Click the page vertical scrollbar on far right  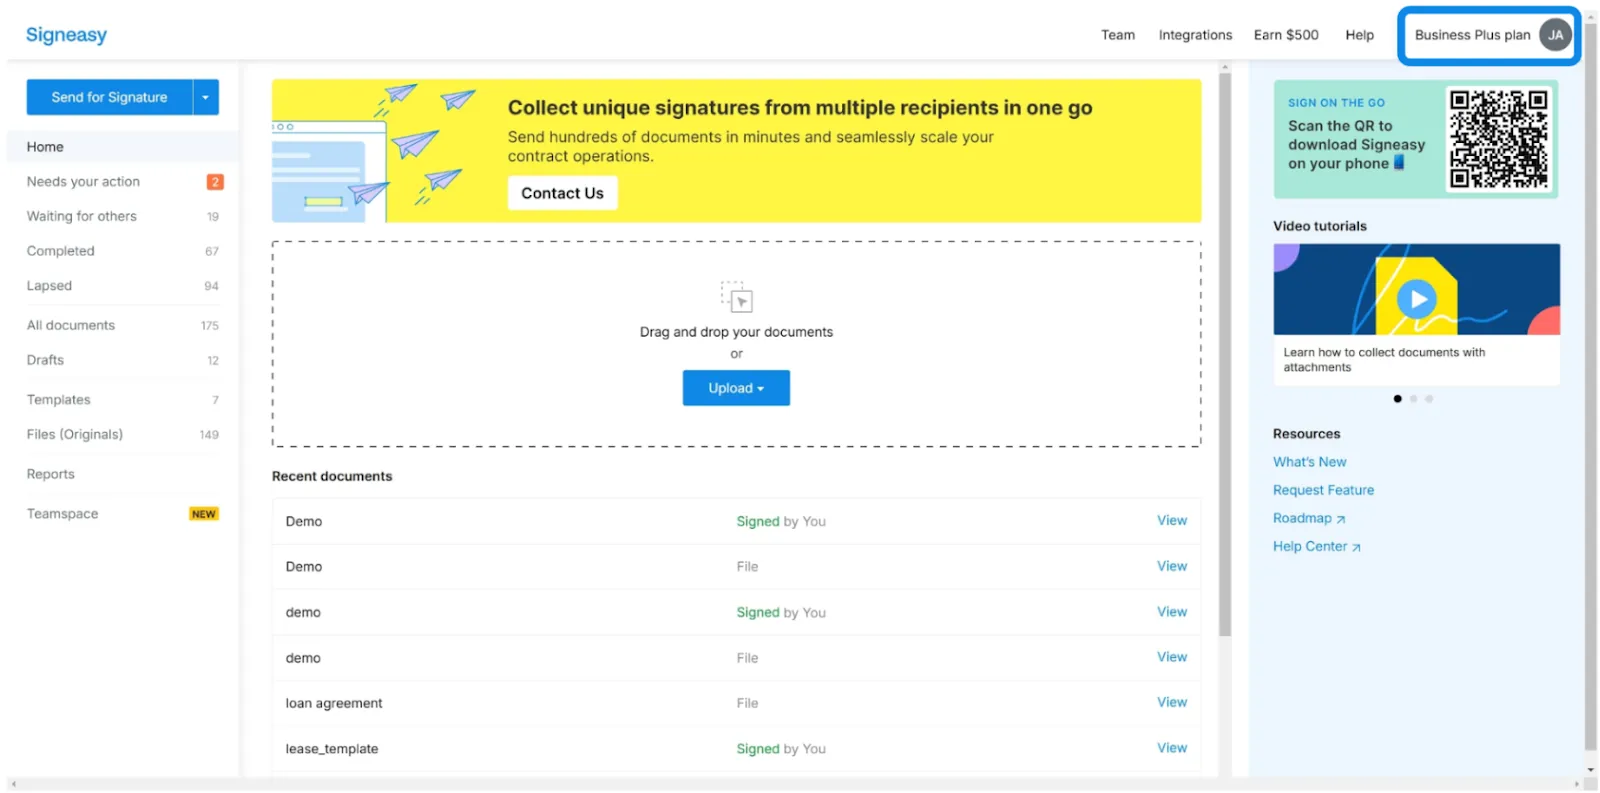click(x=1590, y=385)
